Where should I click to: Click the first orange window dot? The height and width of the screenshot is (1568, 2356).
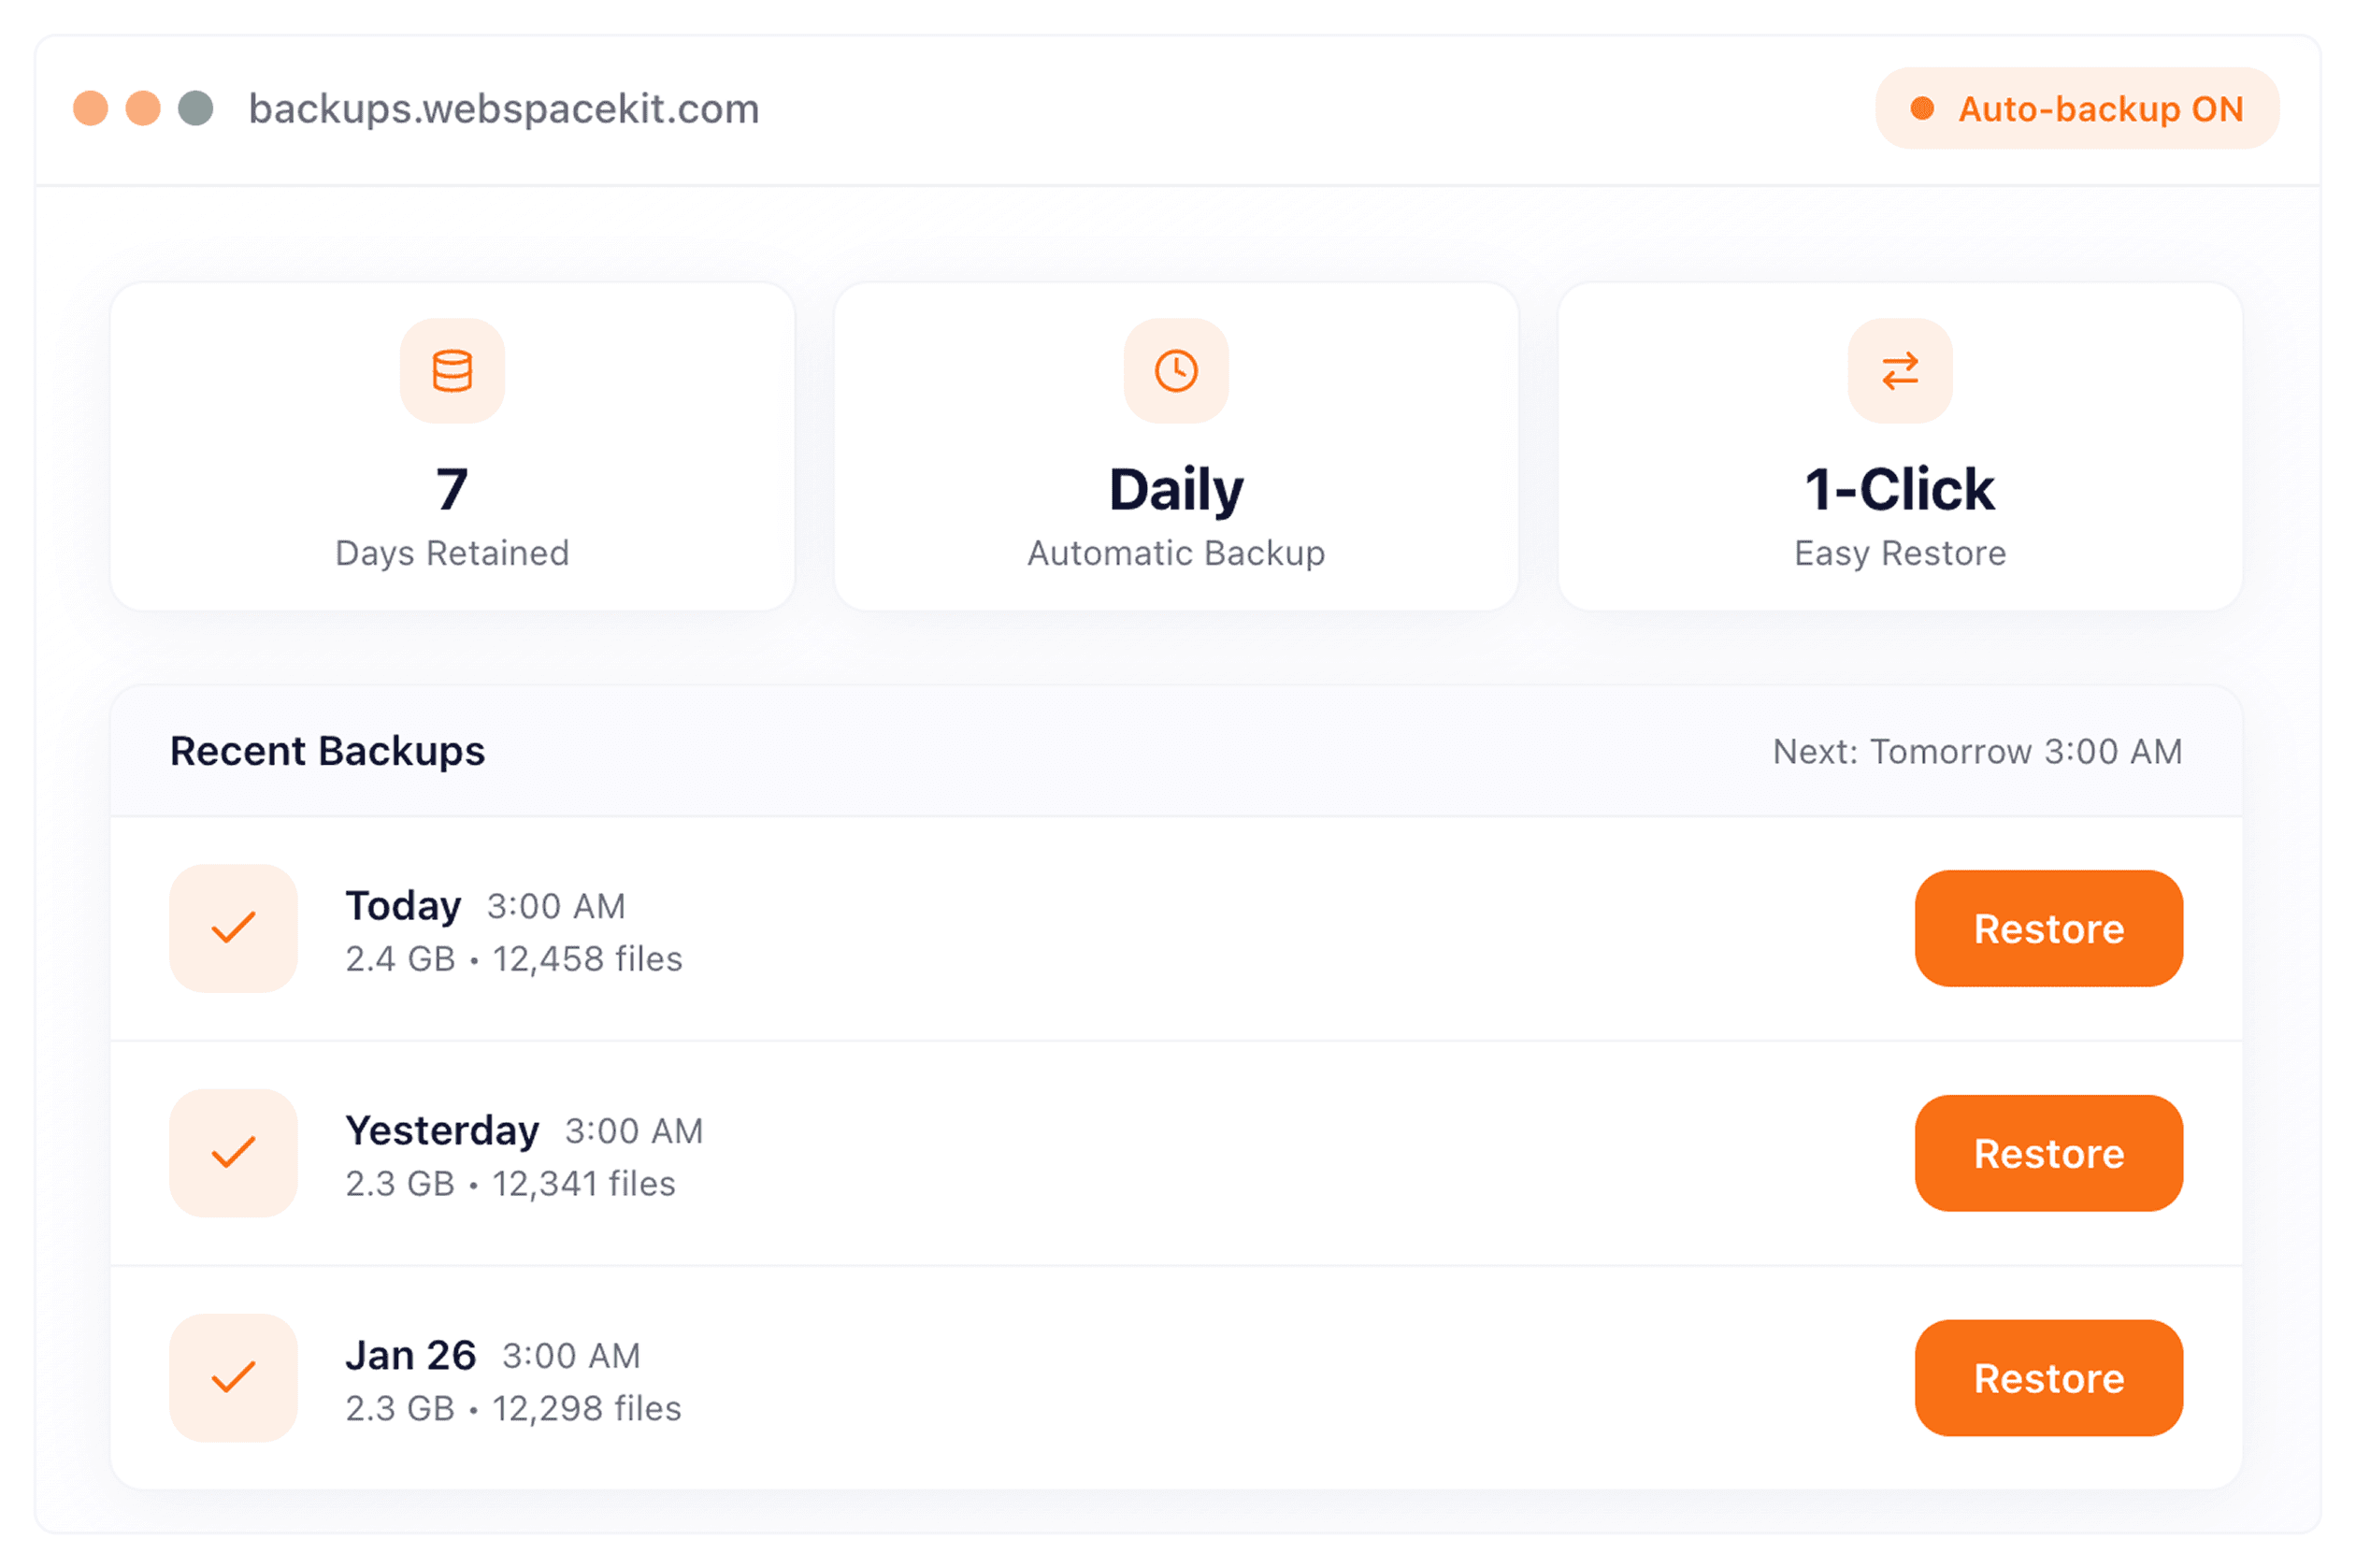click(91, 108)
